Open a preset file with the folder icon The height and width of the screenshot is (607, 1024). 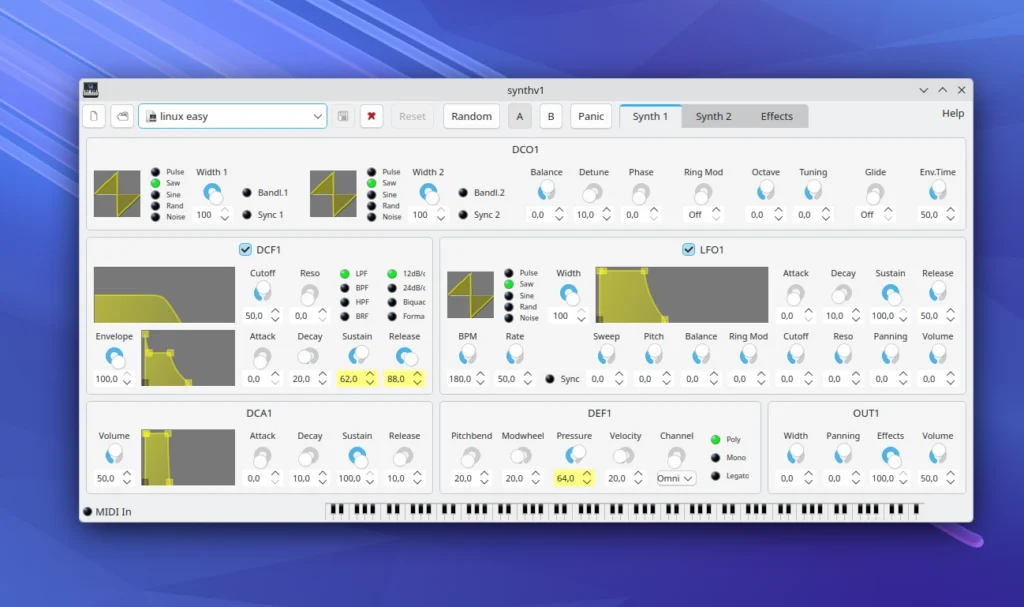click(x=121, y=116)
